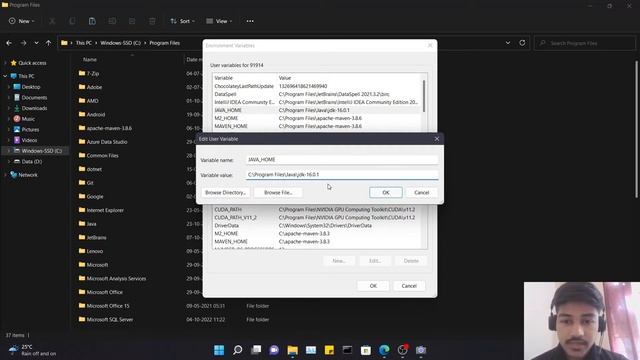This screenshot has width=640, height=360.
Task: Open the Windows Start menu
Action: 219,350
